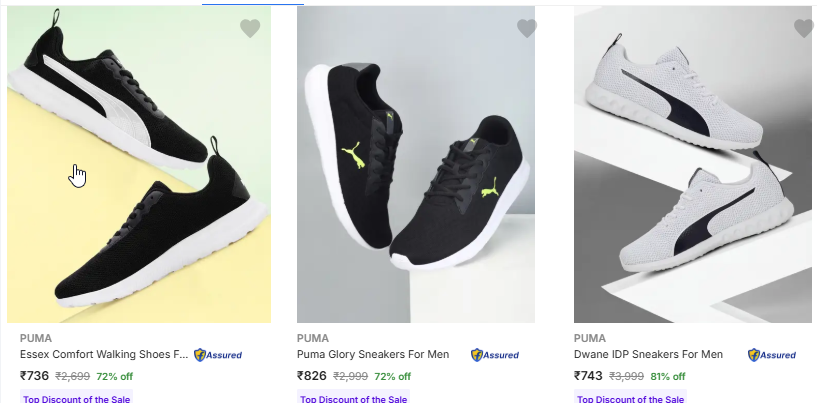Click Top Discount tag under Essex shoes
Viewport: 817px width, 403px height.
[x=76, y=398]
